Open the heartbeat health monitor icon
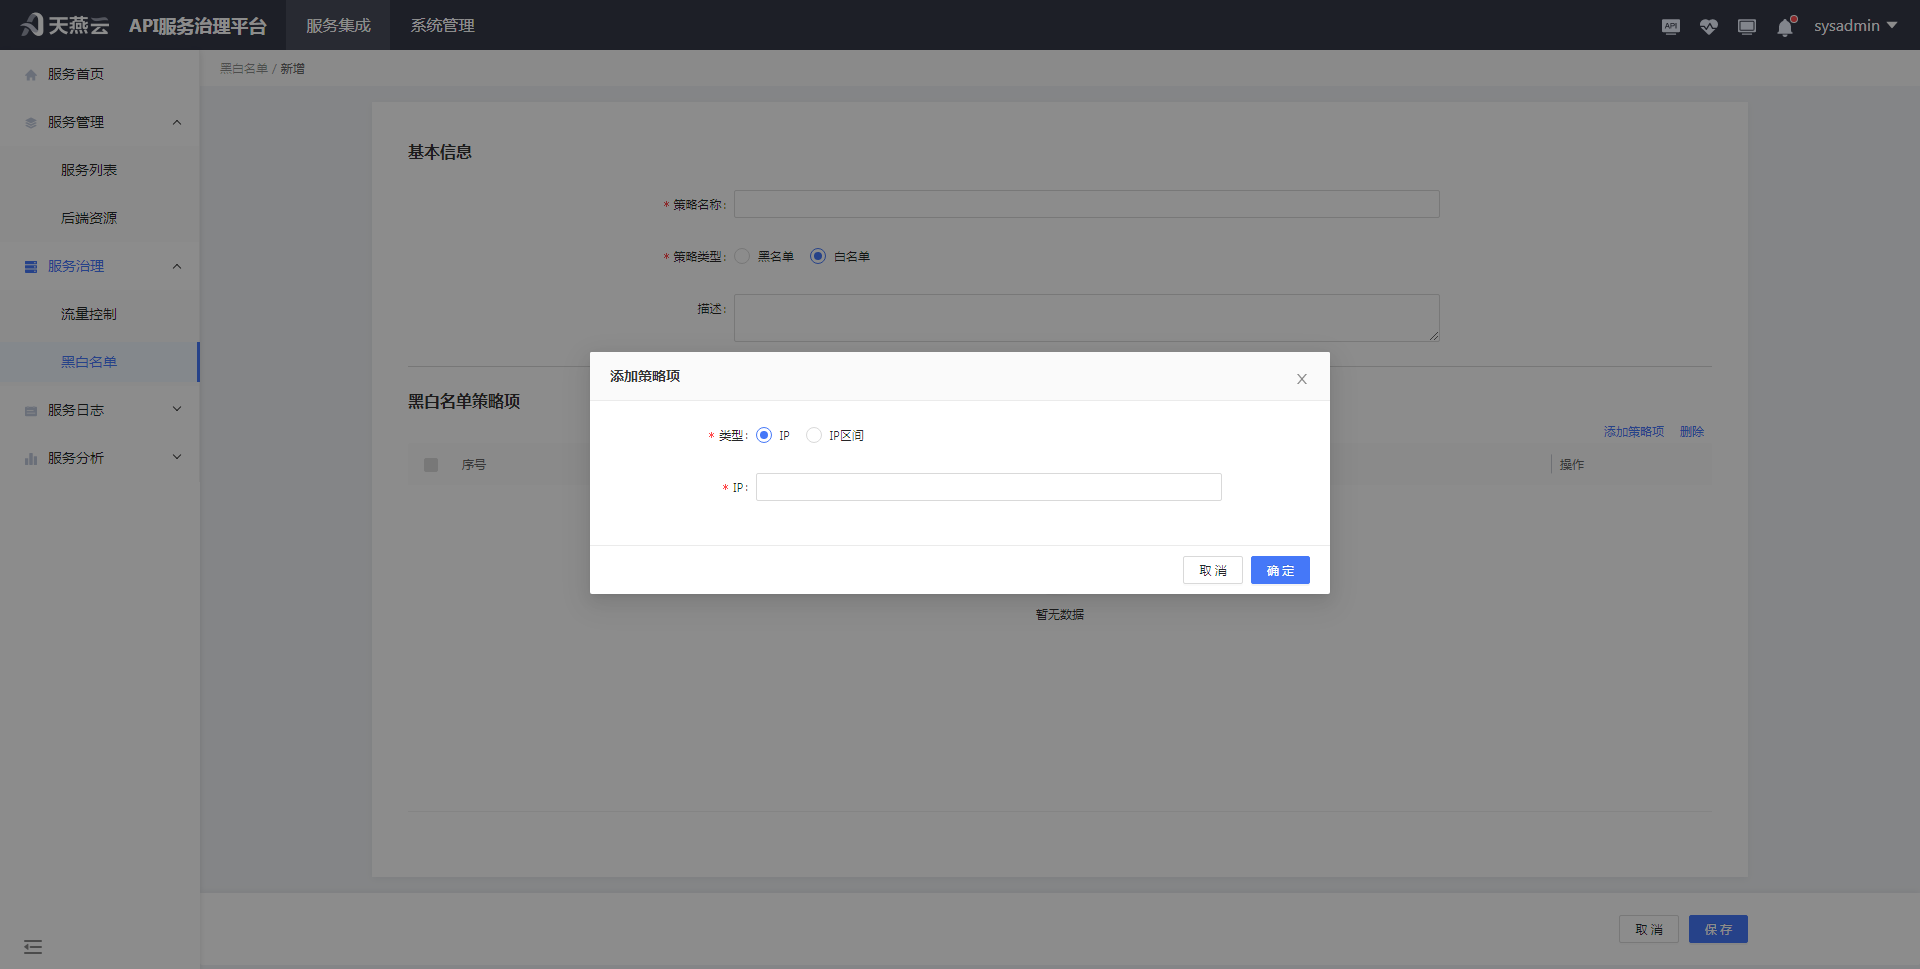 coord(1708,27)
